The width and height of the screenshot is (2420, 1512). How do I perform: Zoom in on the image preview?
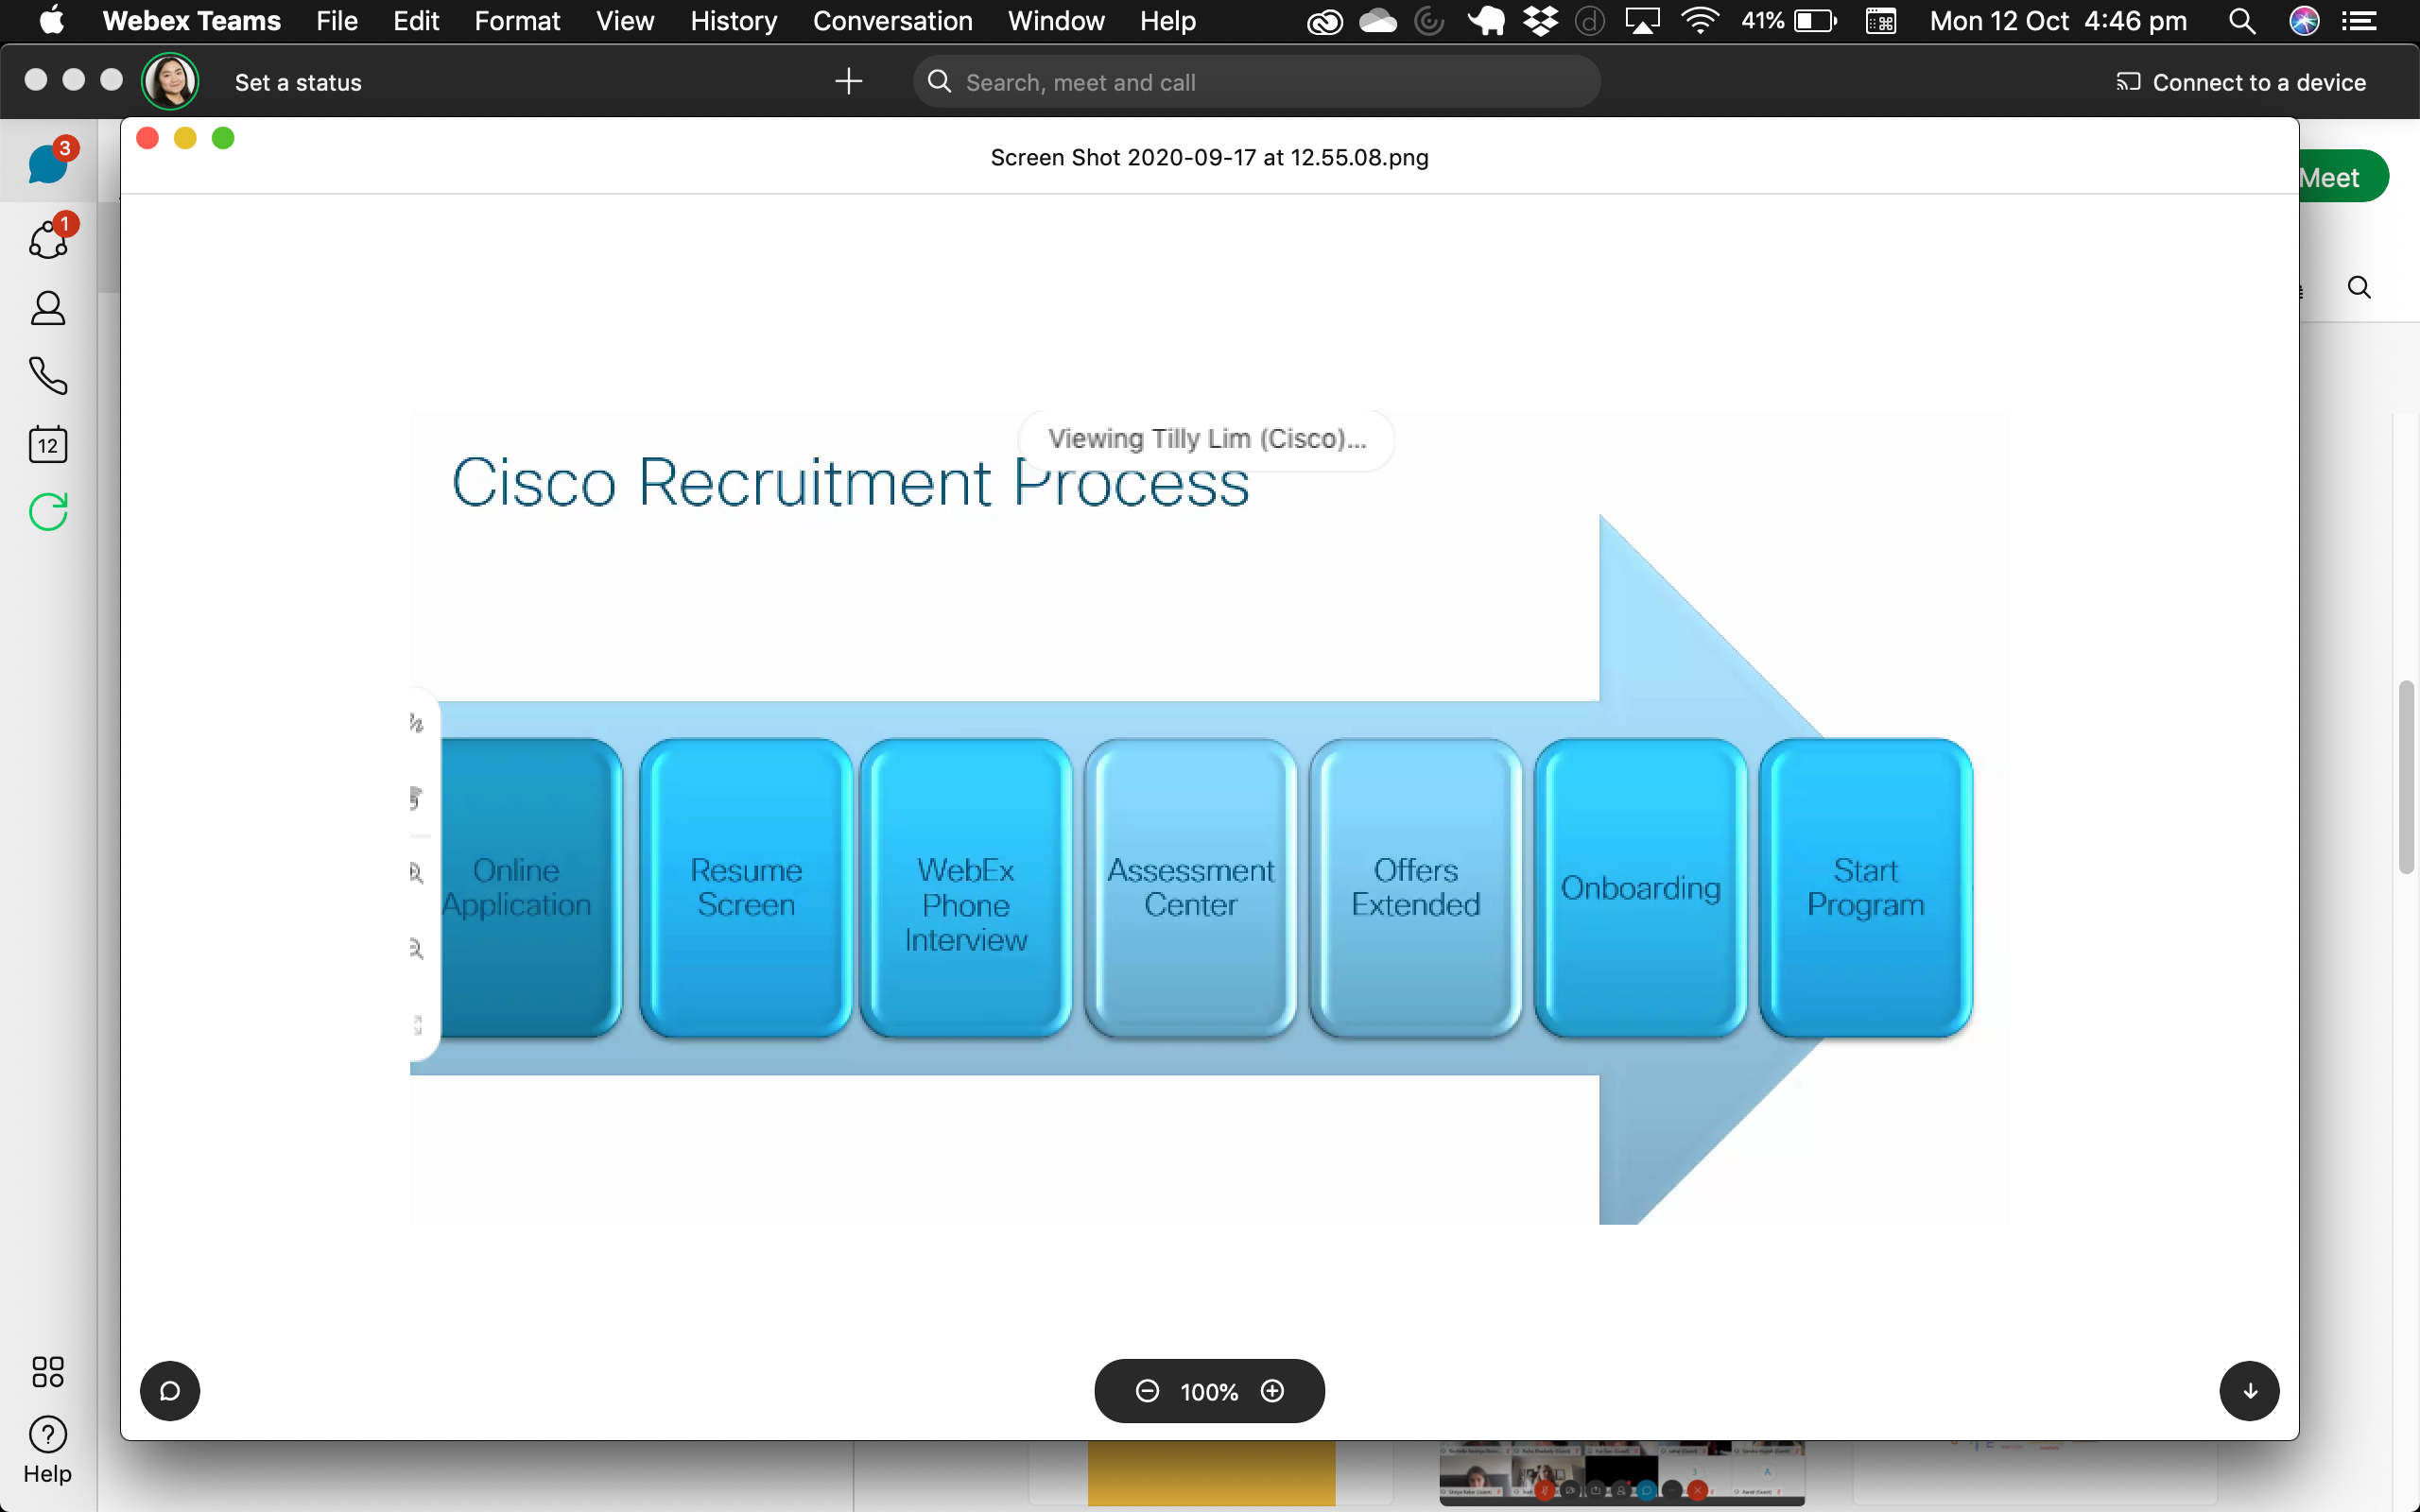(x=1272, y=1391)
